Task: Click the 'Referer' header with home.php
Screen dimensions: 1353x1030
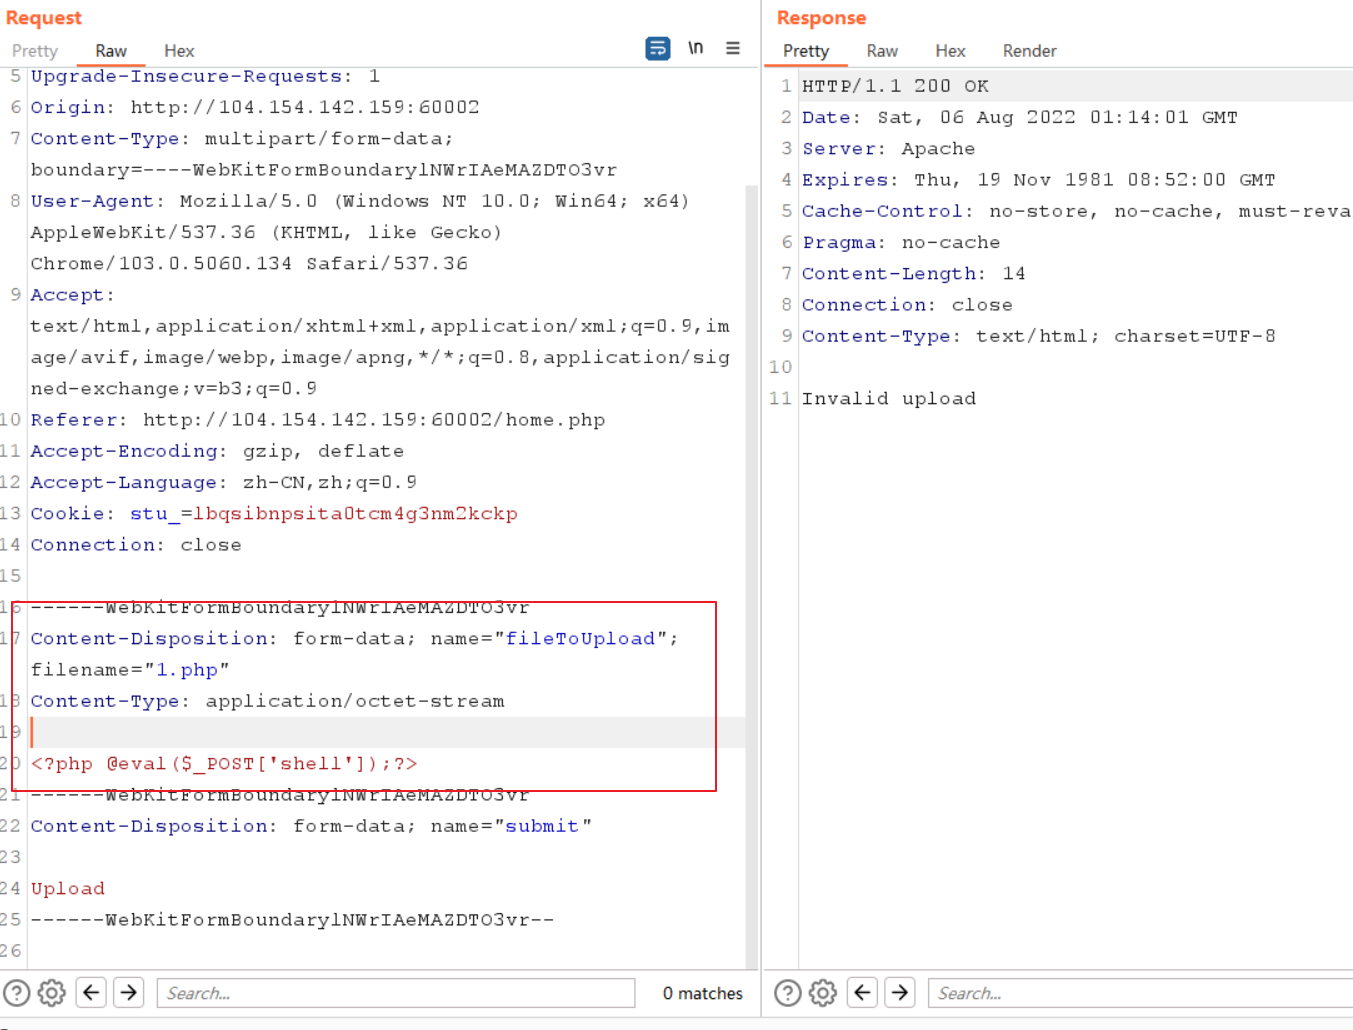Action: click(318, 420)
